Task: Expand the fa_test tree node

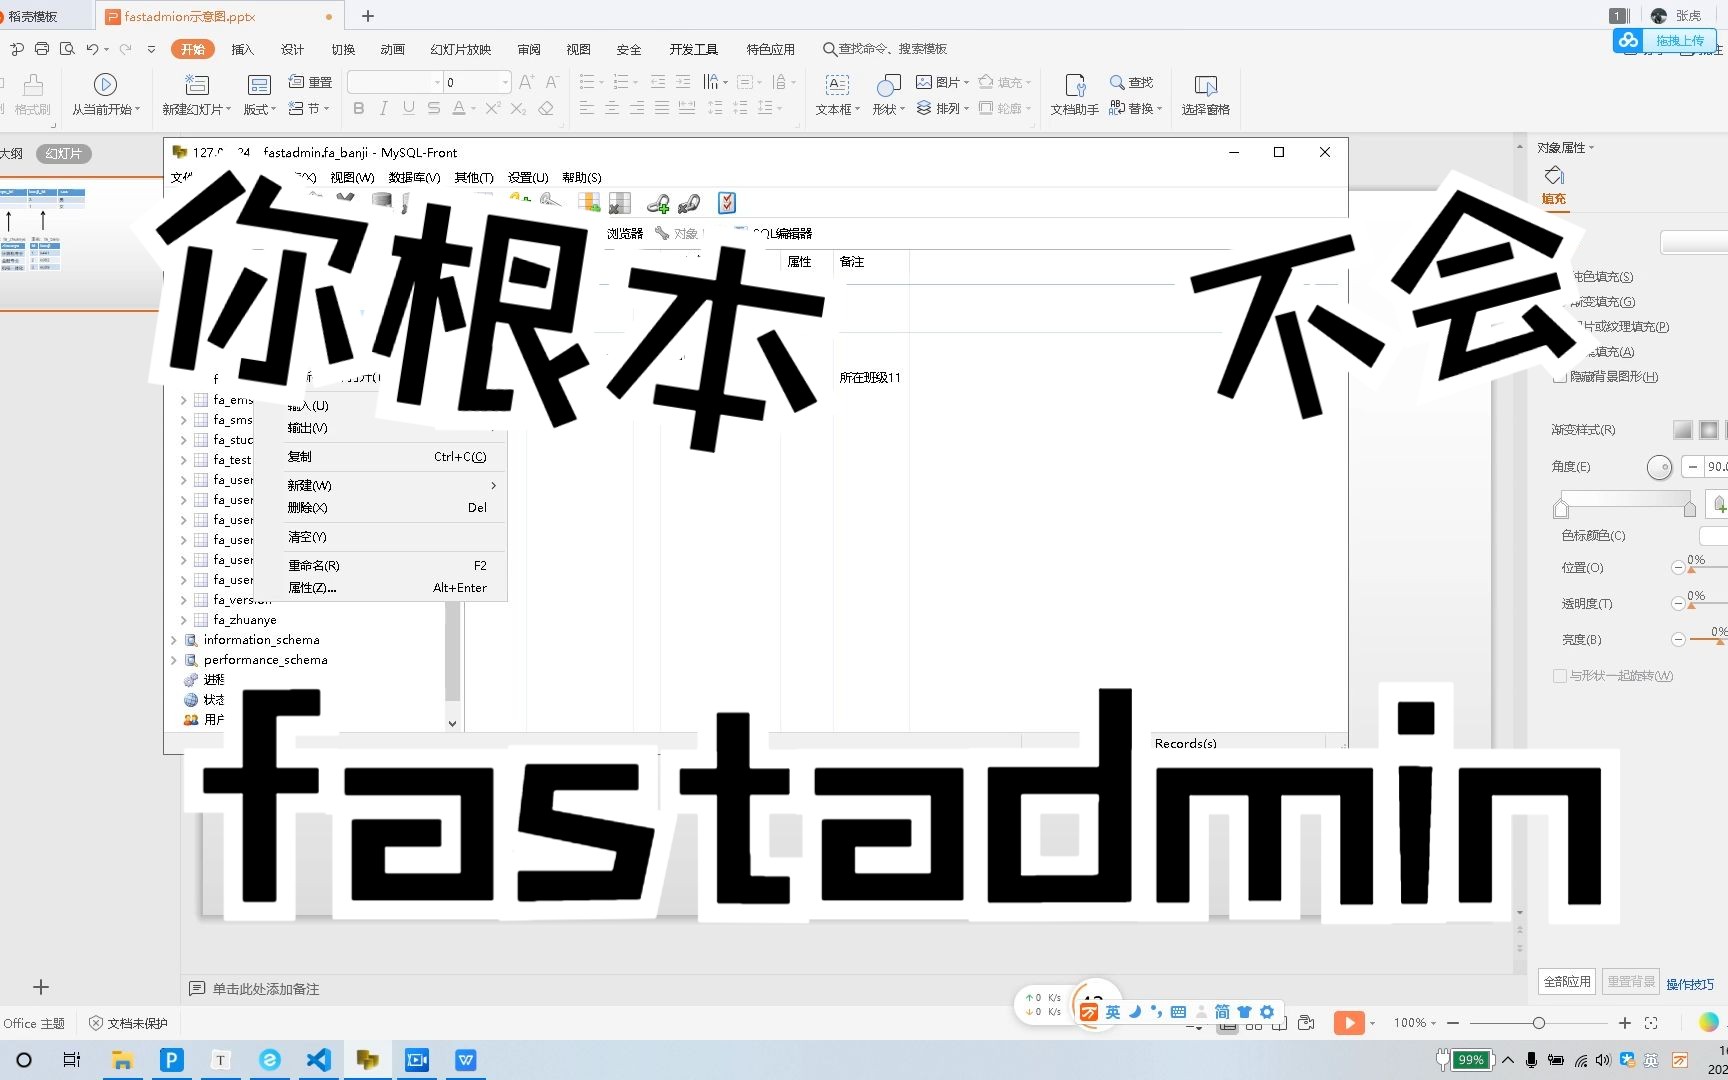Action: coord(184,460)
